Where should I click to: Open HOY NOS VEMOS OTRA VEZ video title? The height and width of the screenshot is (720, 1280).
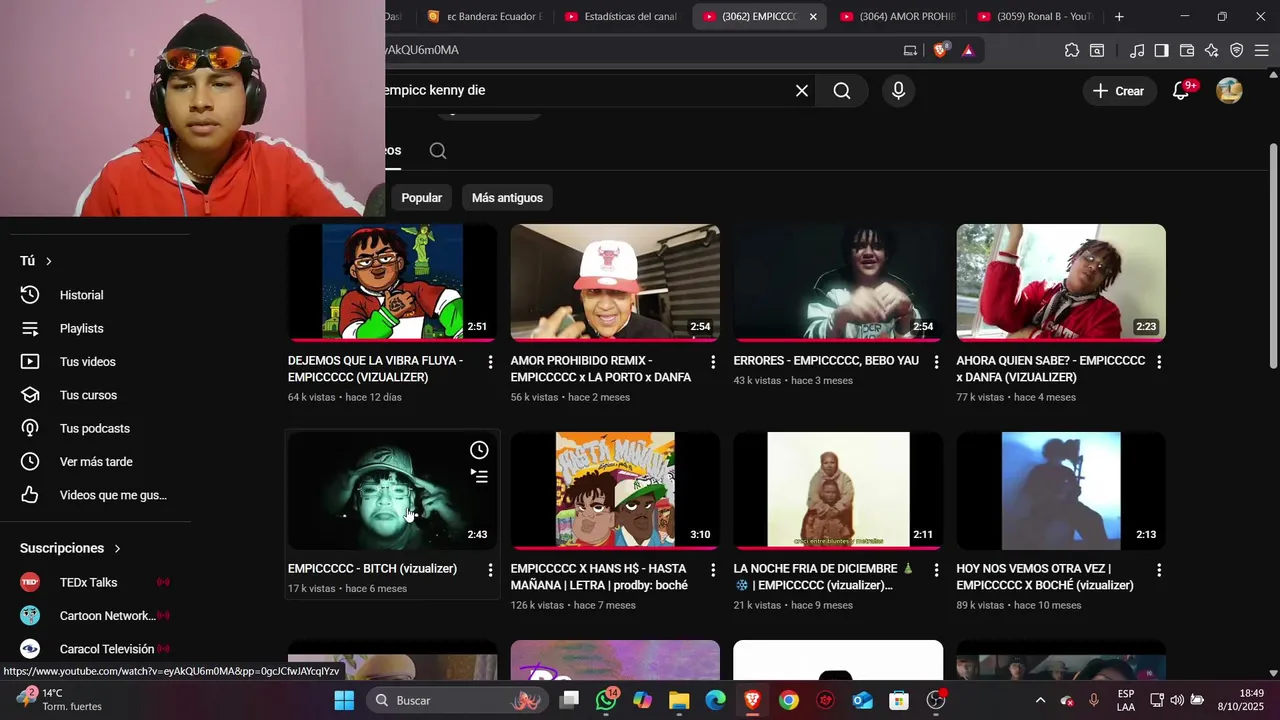point(1045,577)
